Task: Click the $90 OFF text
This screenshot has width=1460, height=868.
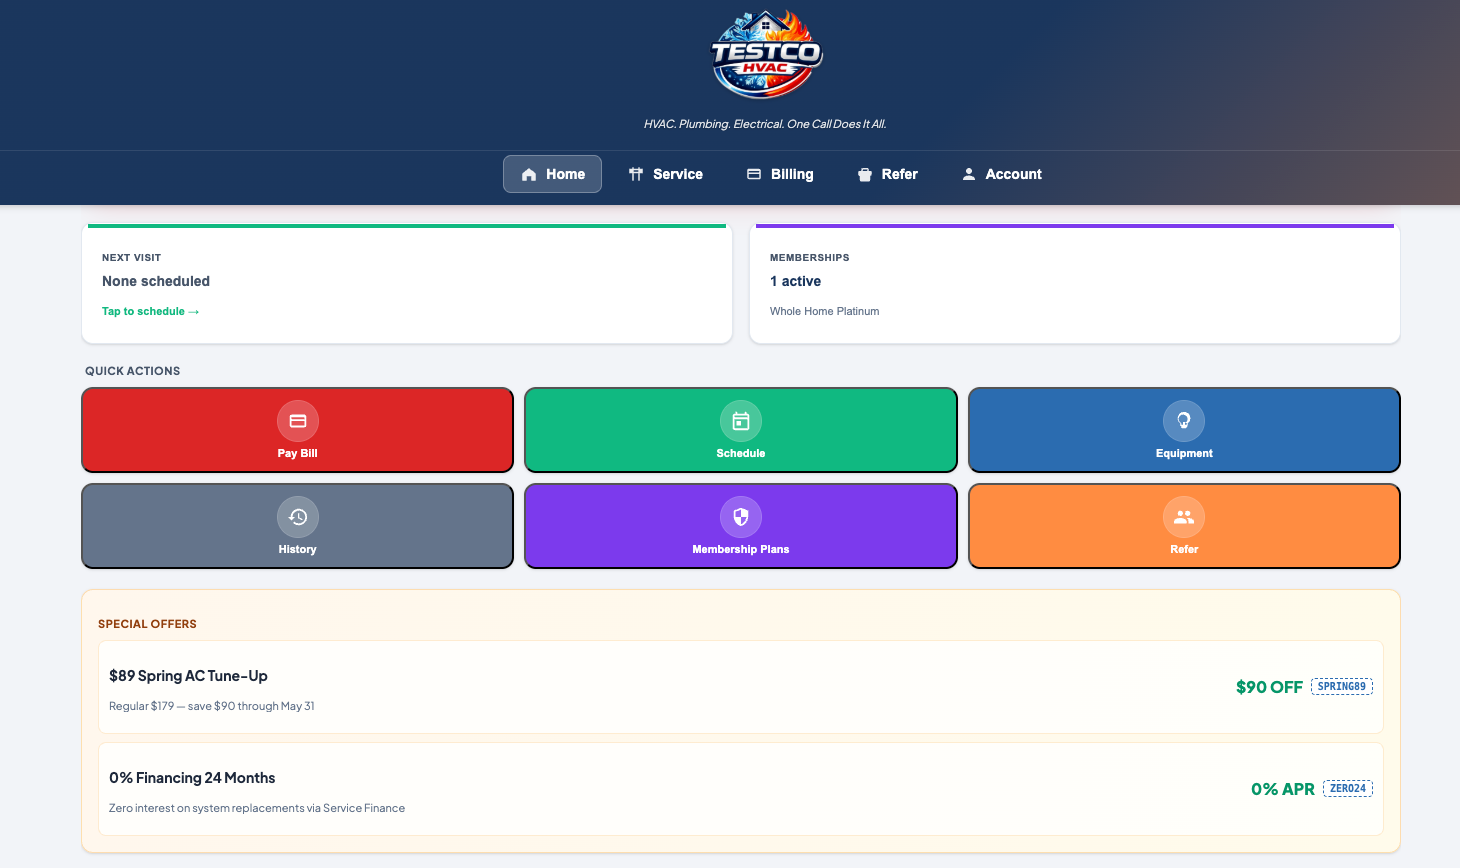Action: point(1269,687)
